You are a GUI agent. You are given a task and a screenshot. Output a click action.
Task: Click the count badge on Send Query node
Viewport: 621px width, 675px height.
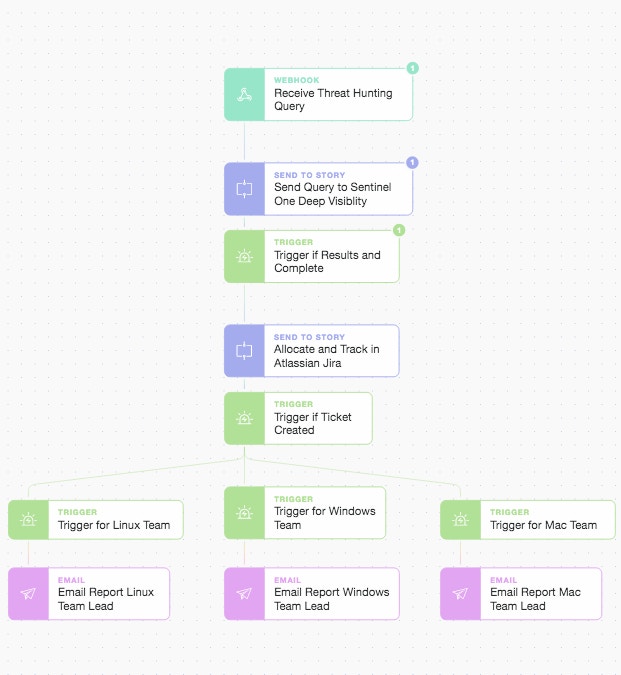[x=412, y=162]
